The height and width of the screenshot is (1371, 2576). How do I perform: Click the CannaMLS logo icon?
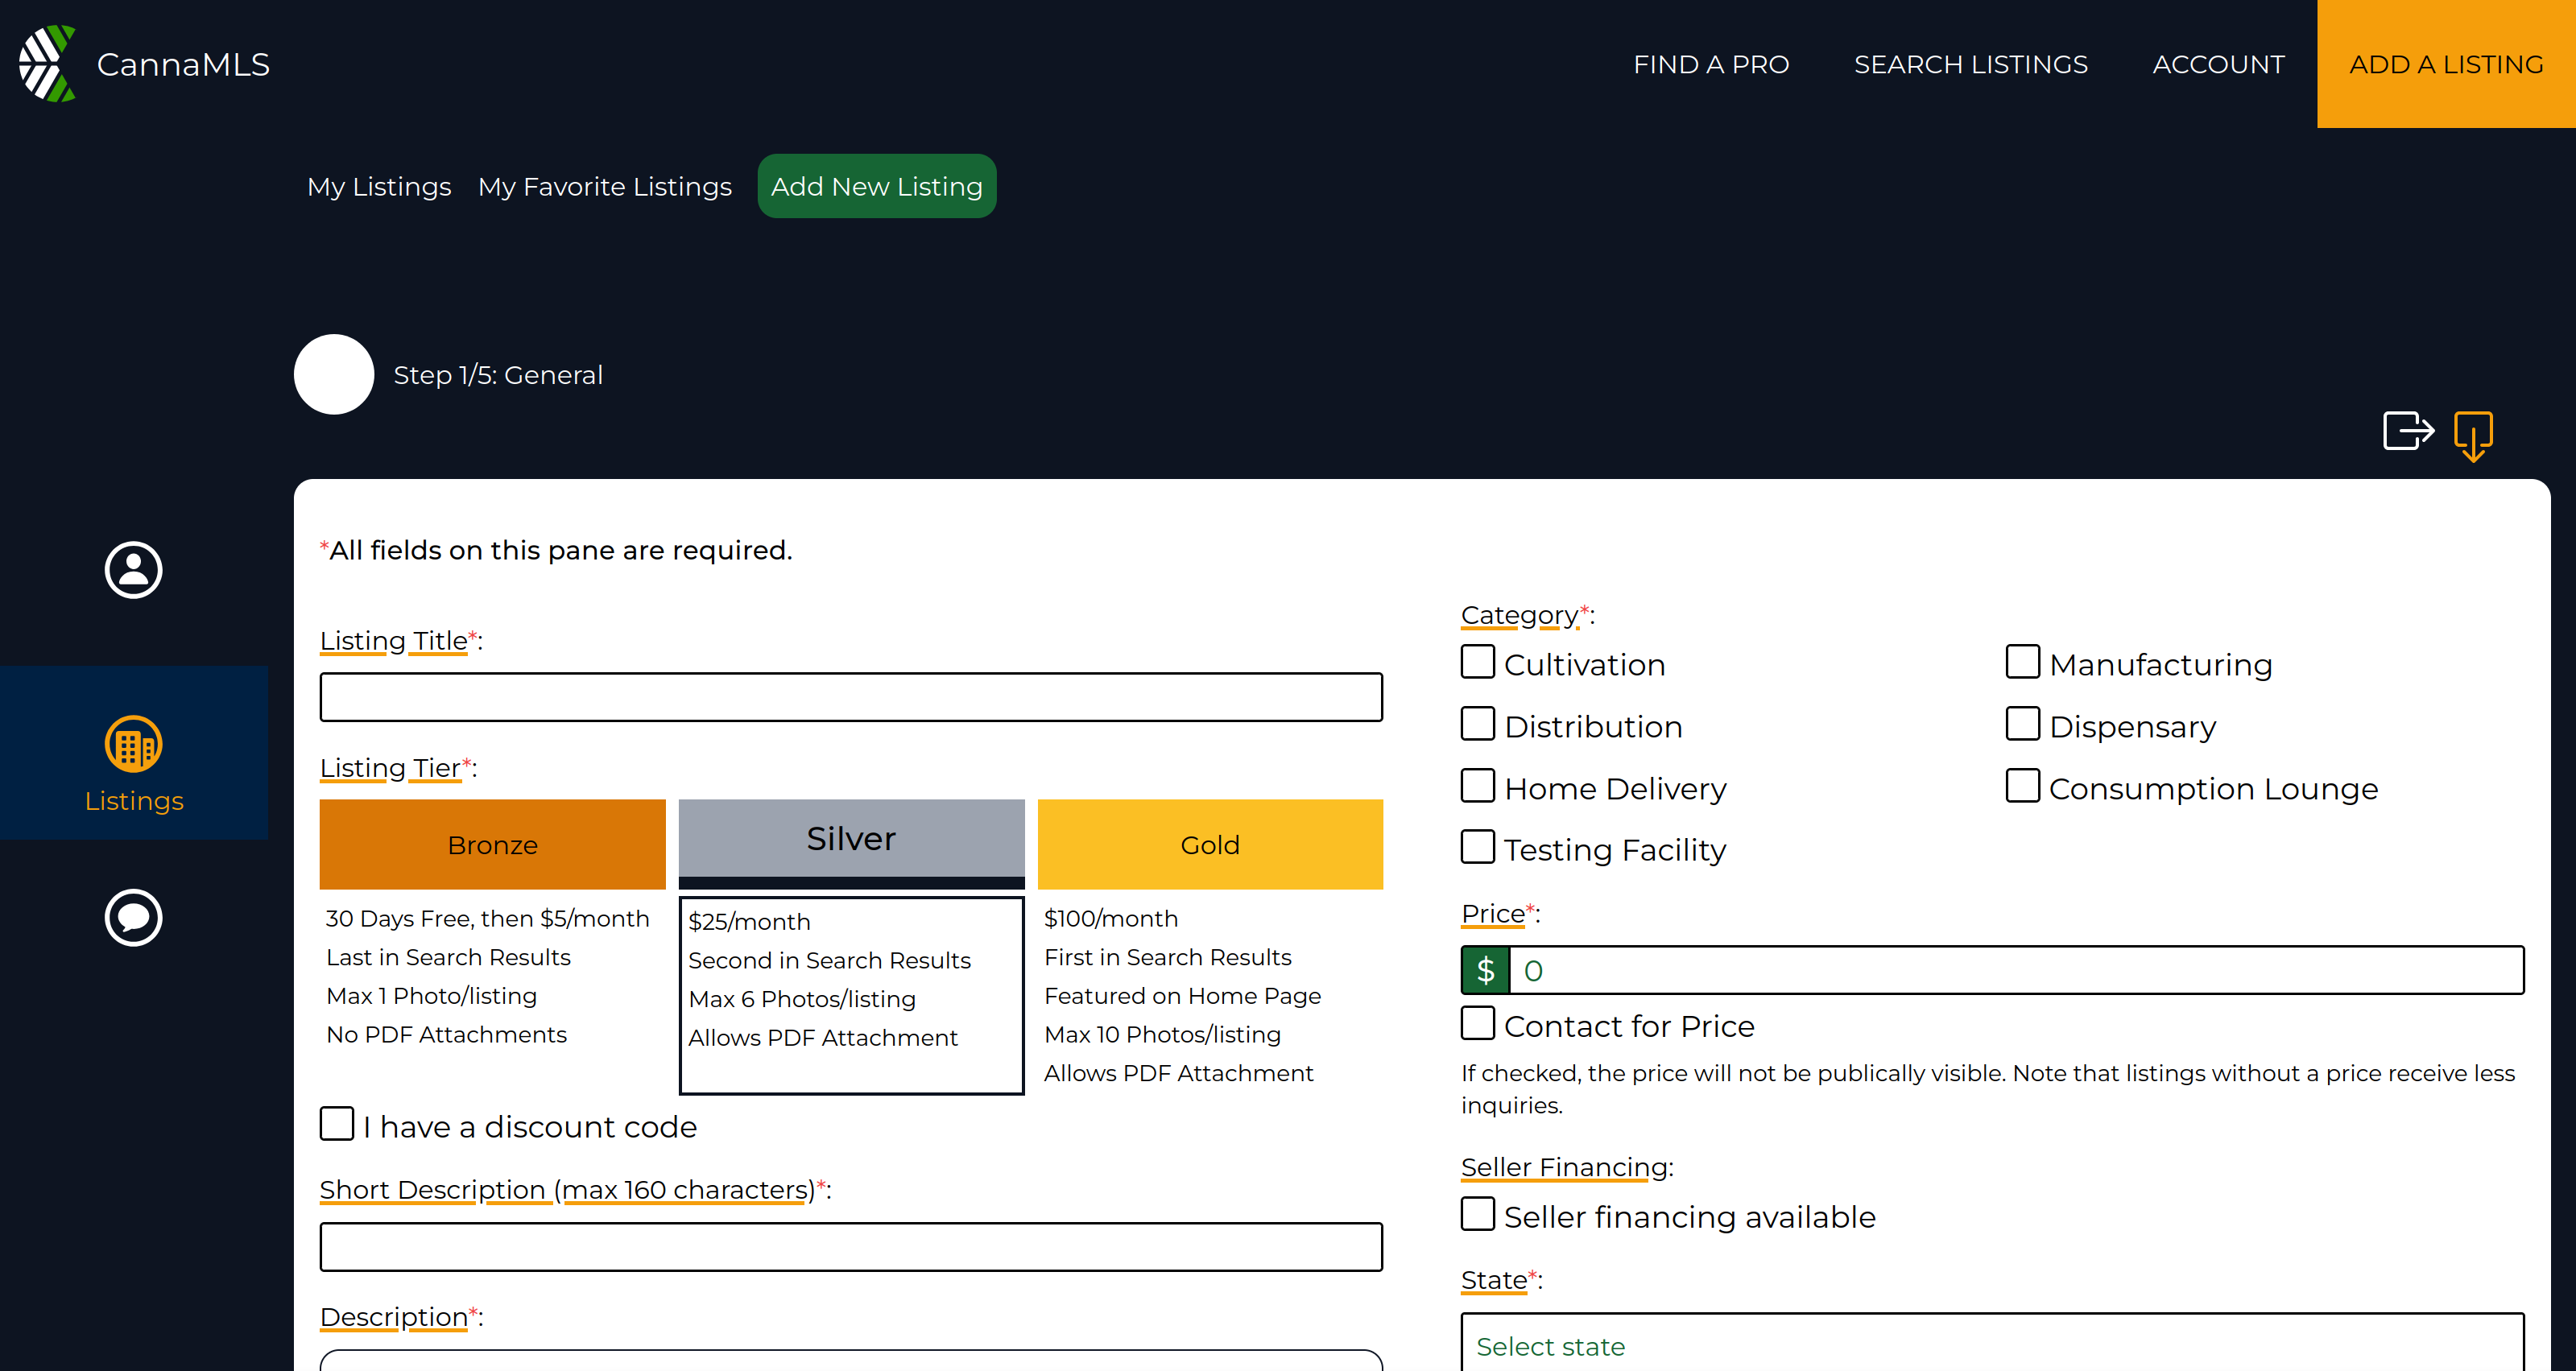pyautogui.click(x=46, y=63)
